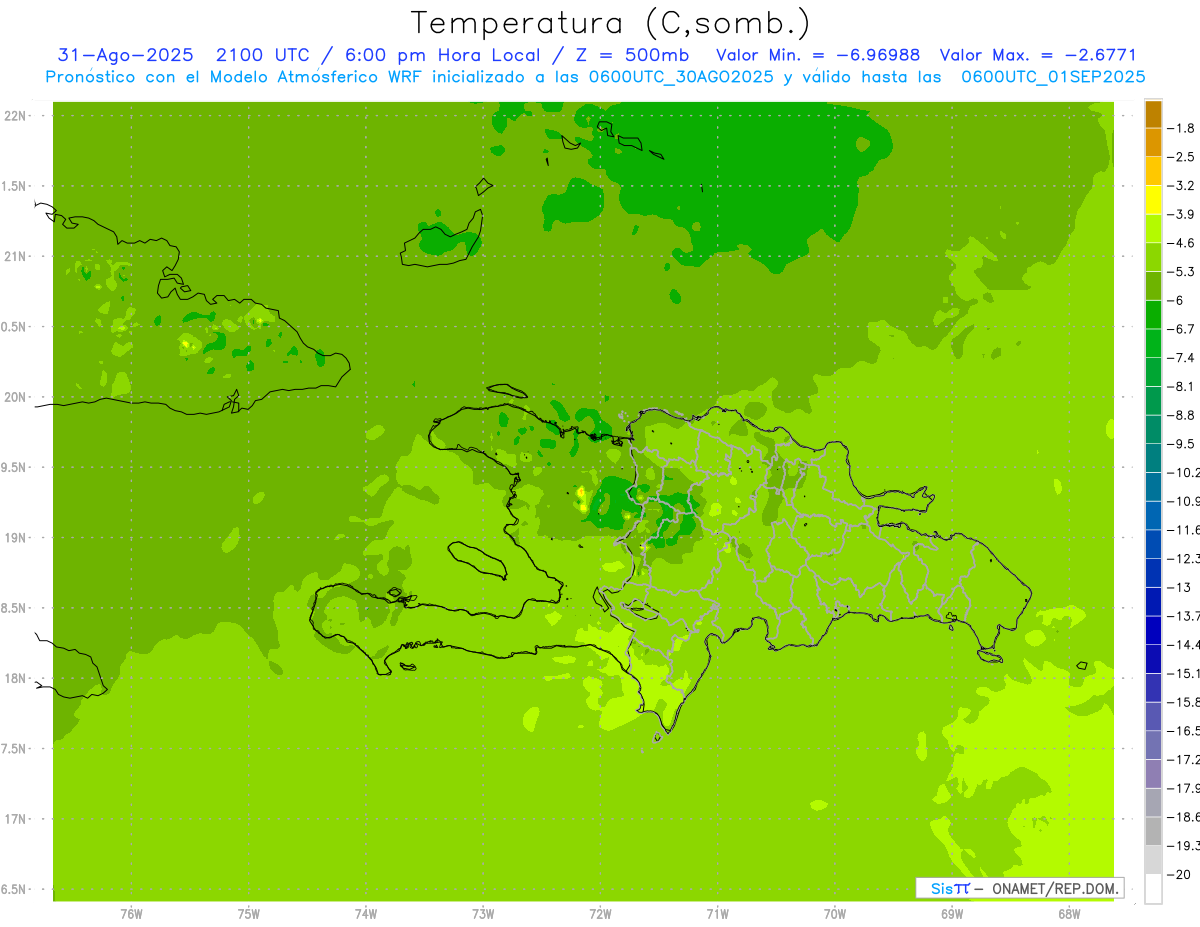Click the amber swatch between -2.5 and -3.2

1153,171
